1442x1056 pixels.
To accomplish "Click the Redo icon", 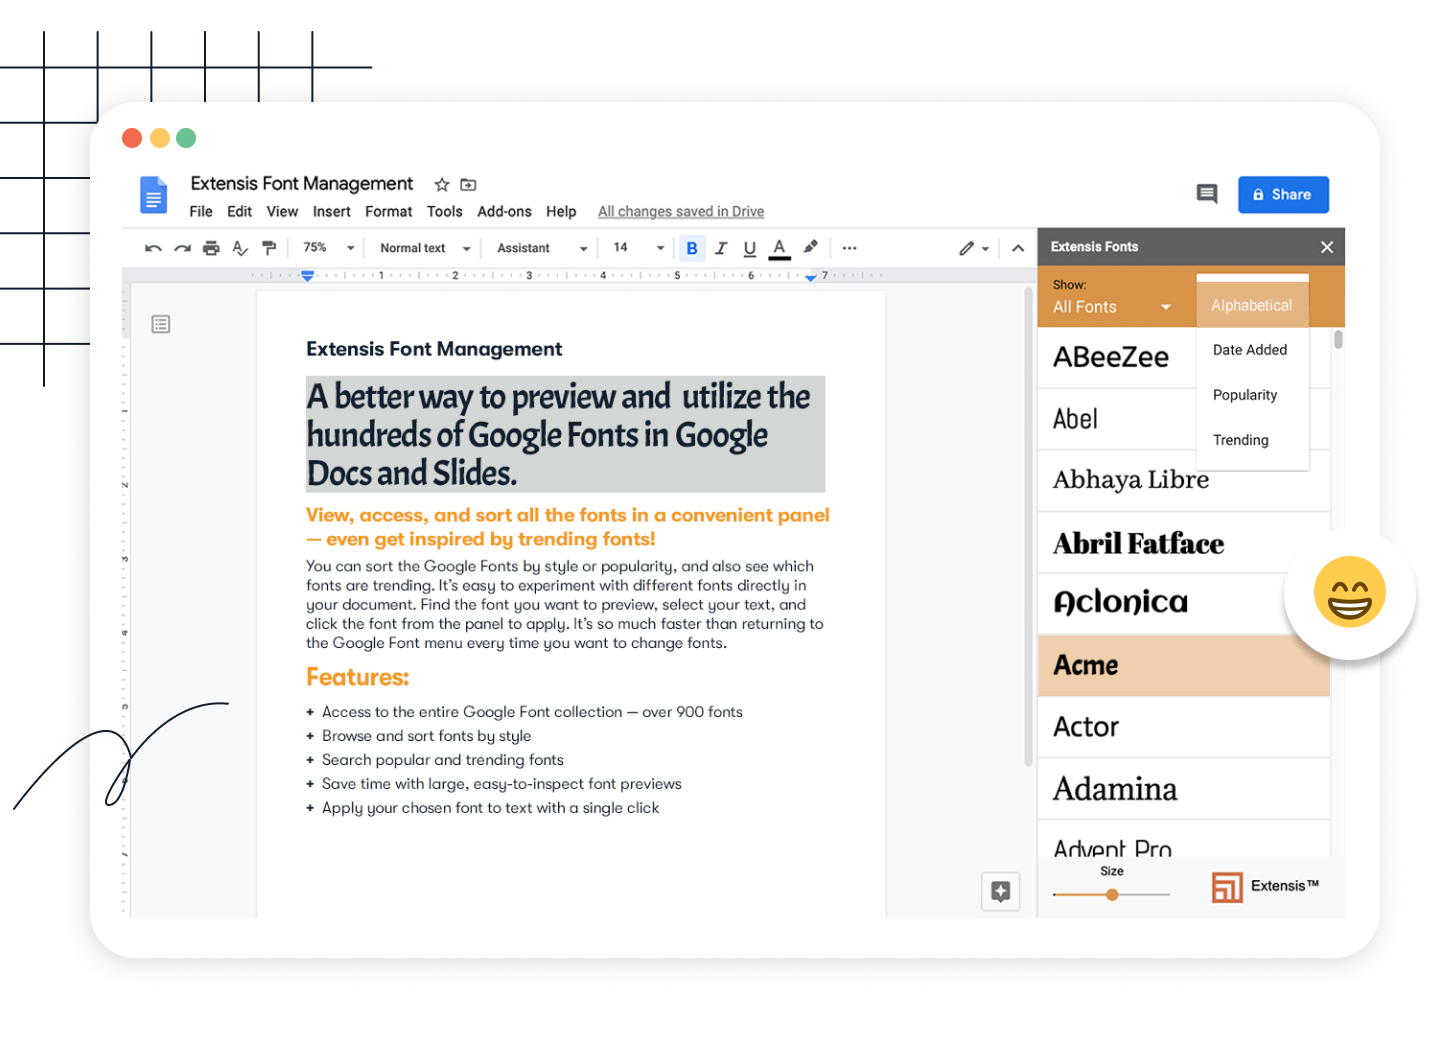I will point(182,247).
